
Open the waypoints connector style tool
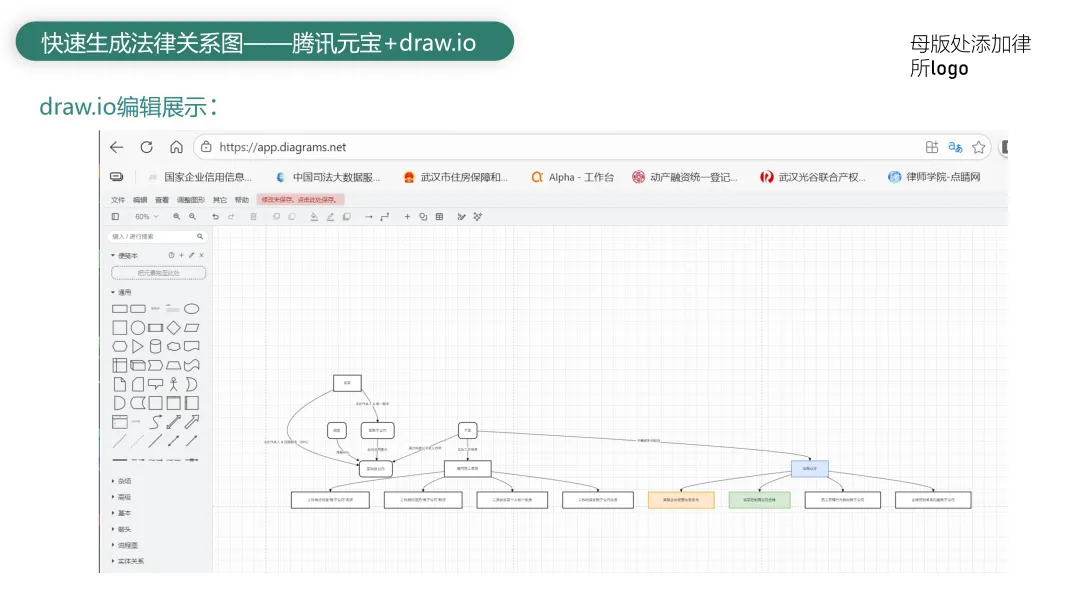tap(385, 217)
